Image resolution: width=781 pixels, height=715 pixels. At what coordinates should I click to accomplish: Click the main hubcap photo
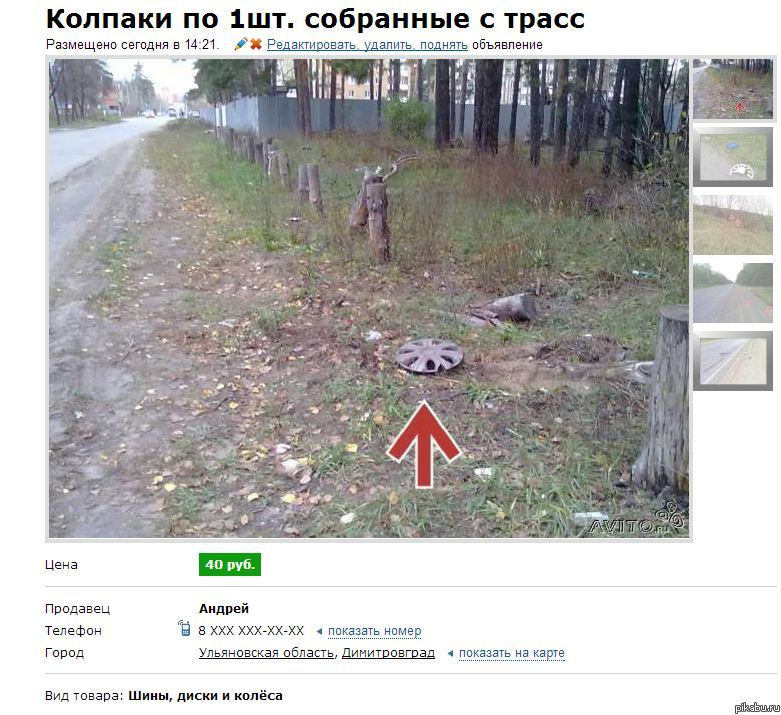click(369, 298)
